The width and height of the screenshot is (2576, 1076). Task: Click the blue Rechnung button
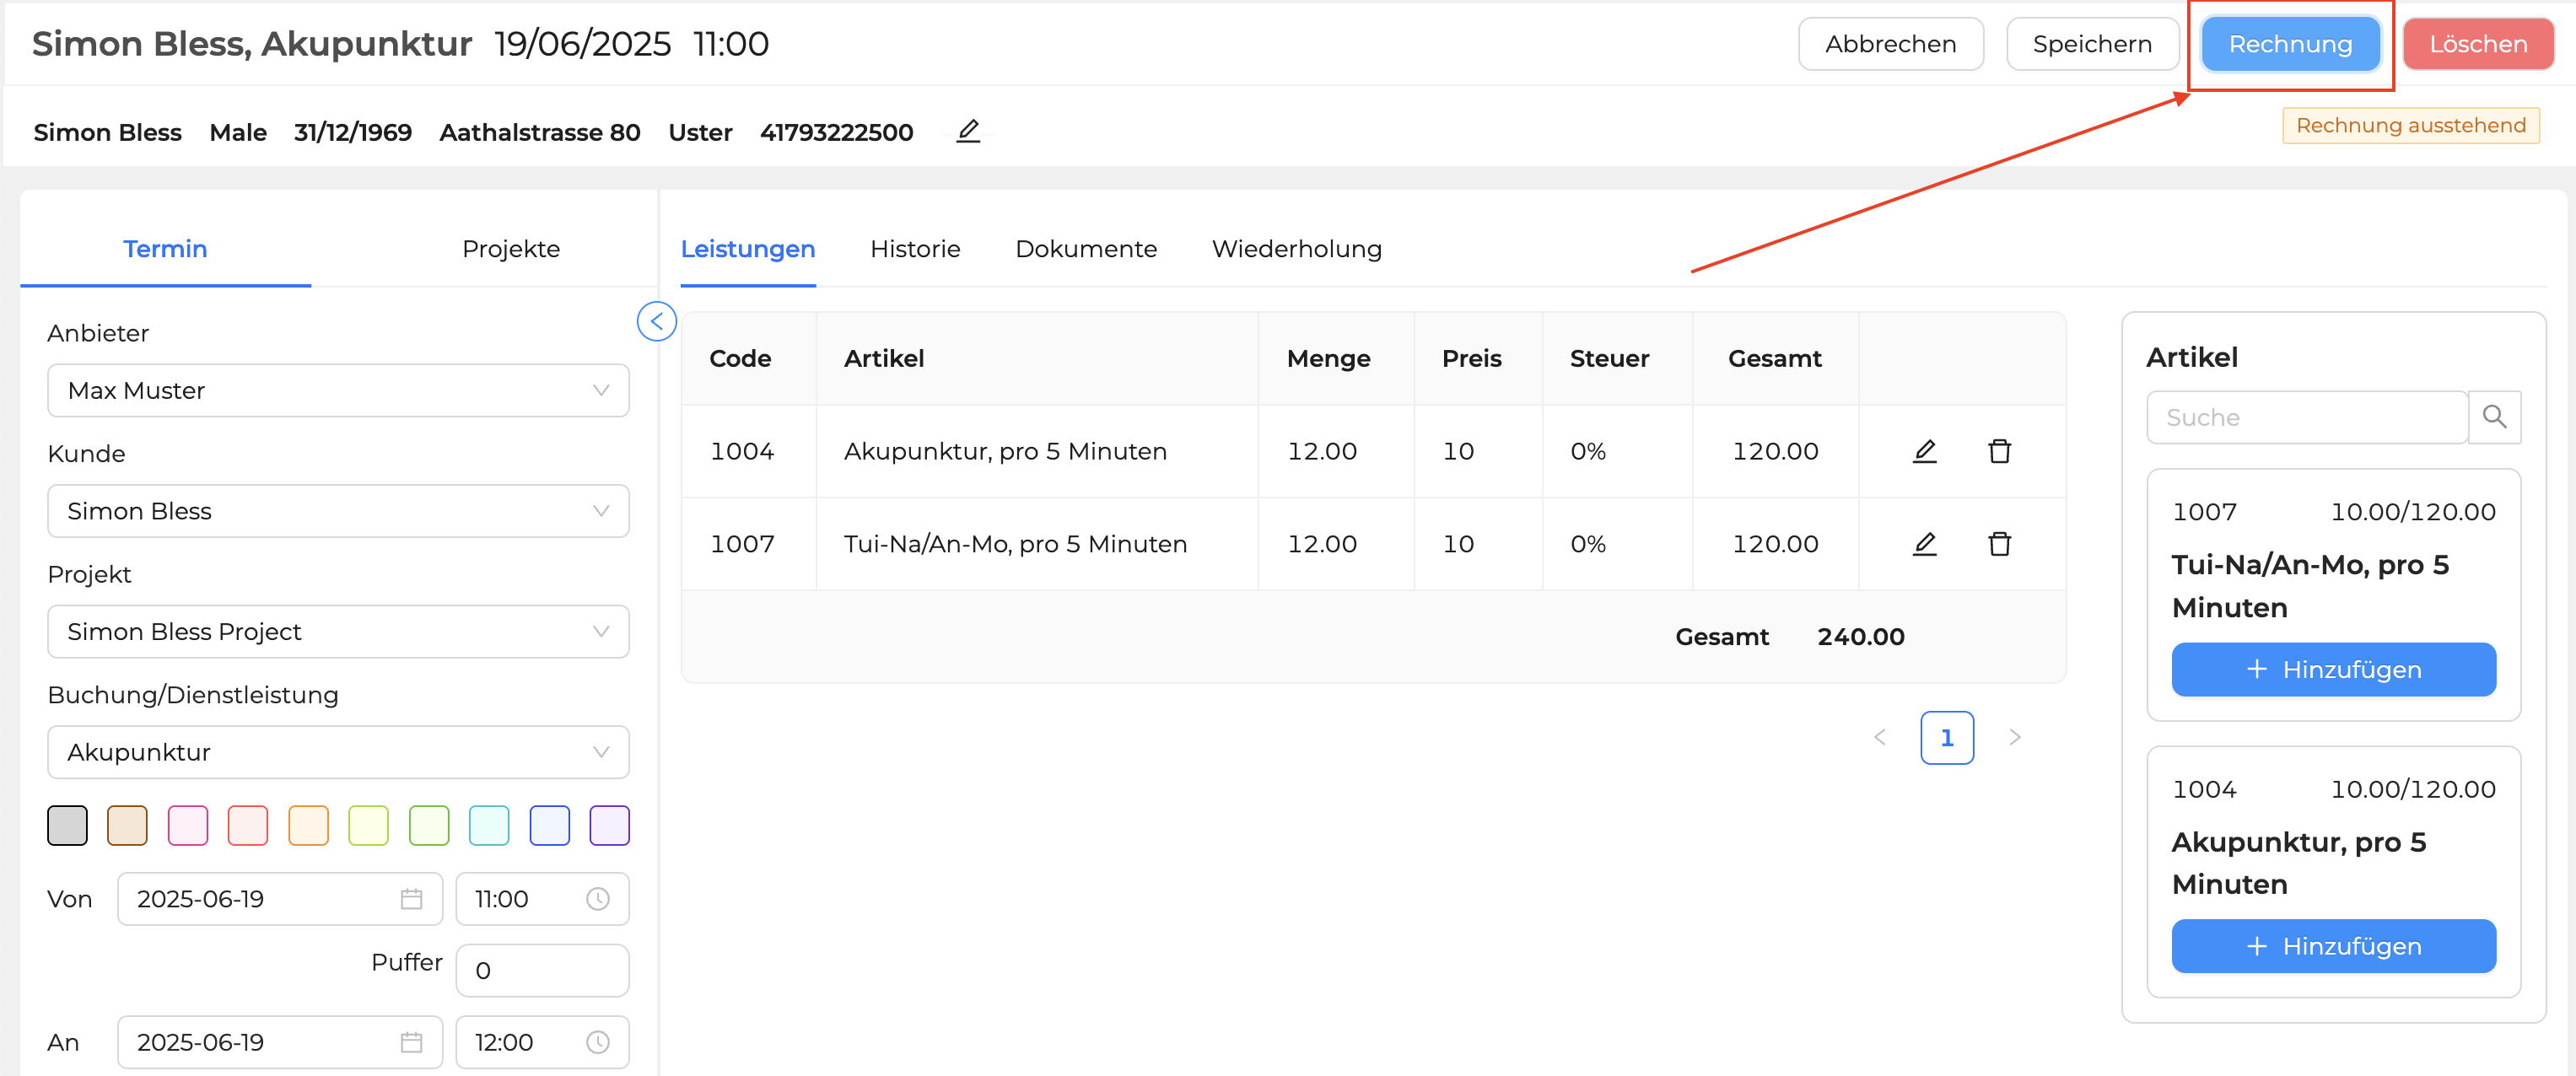(x=2289, y=44)
